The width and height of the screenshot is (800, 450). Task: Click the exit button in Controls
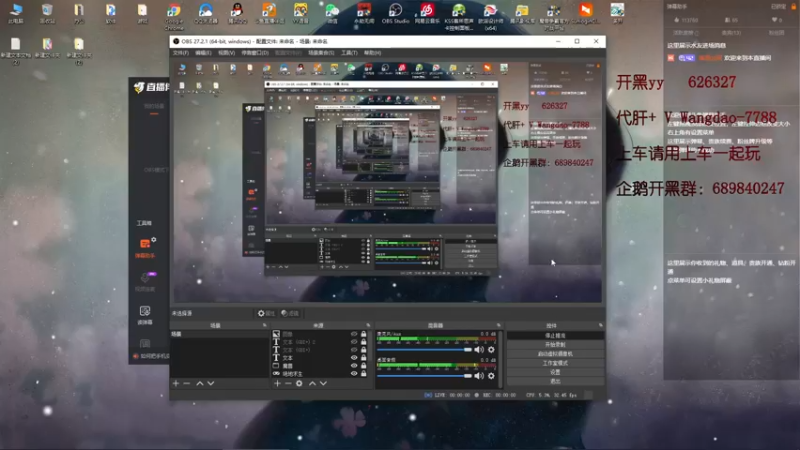pyautogui.click(x=555, y=381)
